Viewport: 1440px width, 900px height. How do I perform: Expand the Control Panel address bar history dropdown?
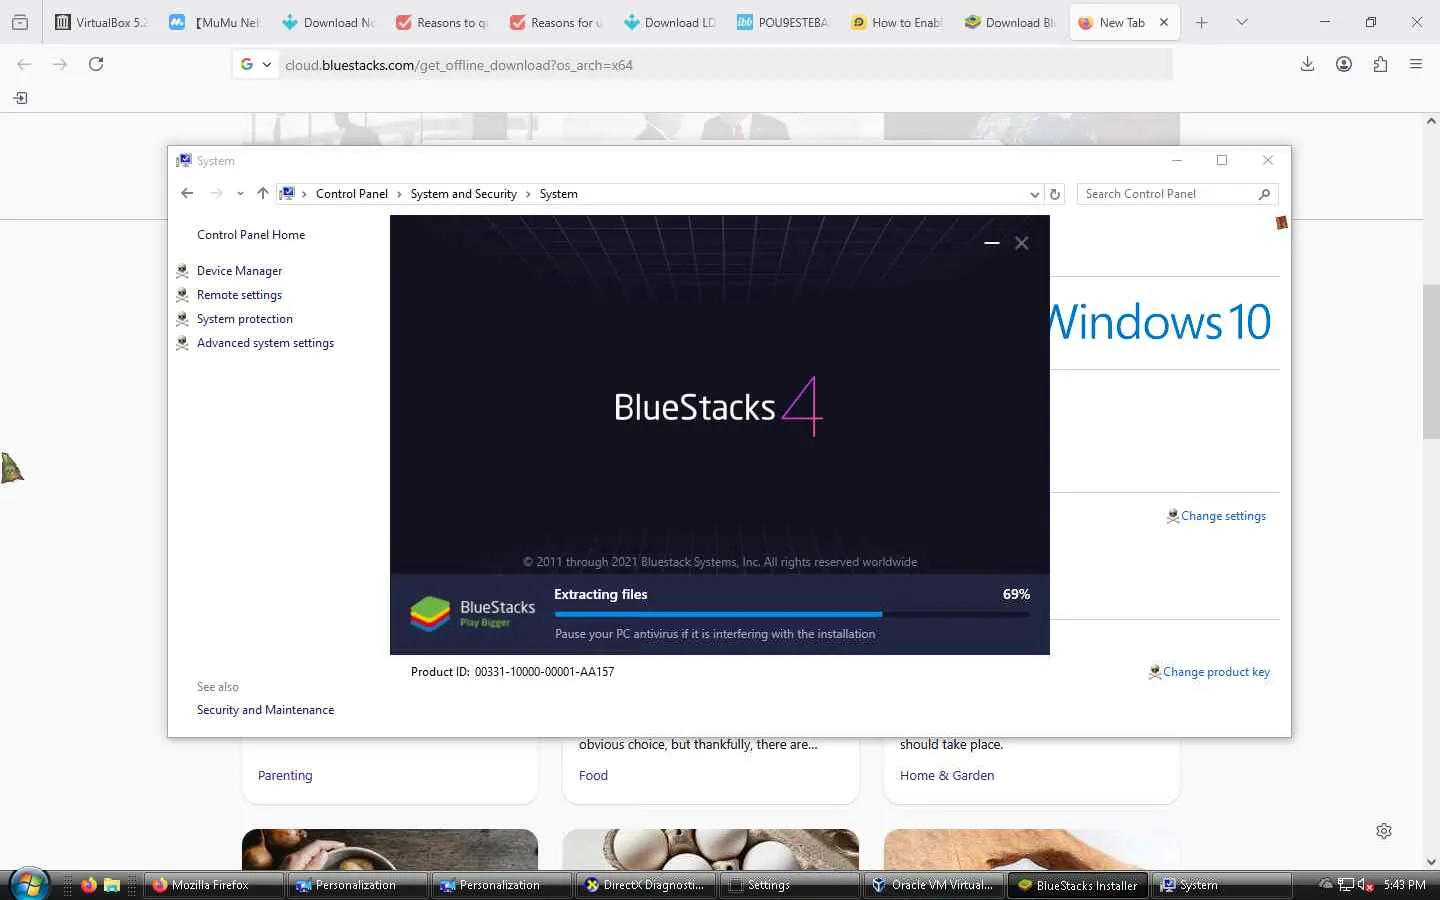1034,194
